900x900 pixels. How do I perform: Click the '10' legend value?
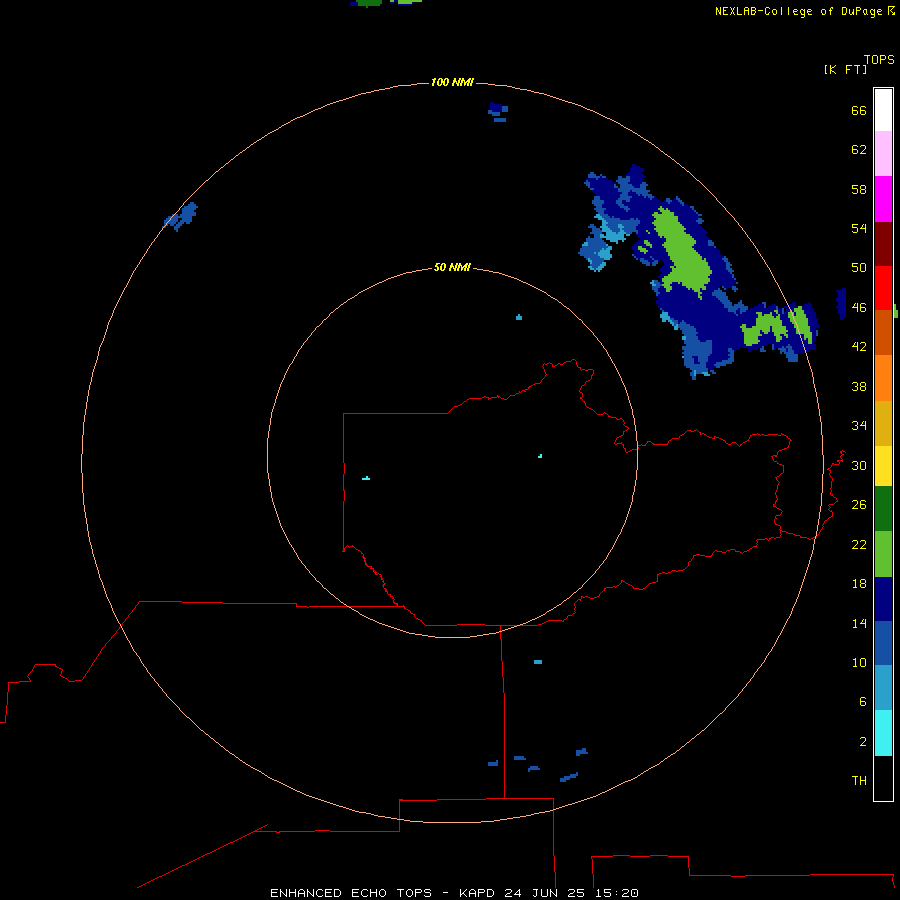click(859, 663)
